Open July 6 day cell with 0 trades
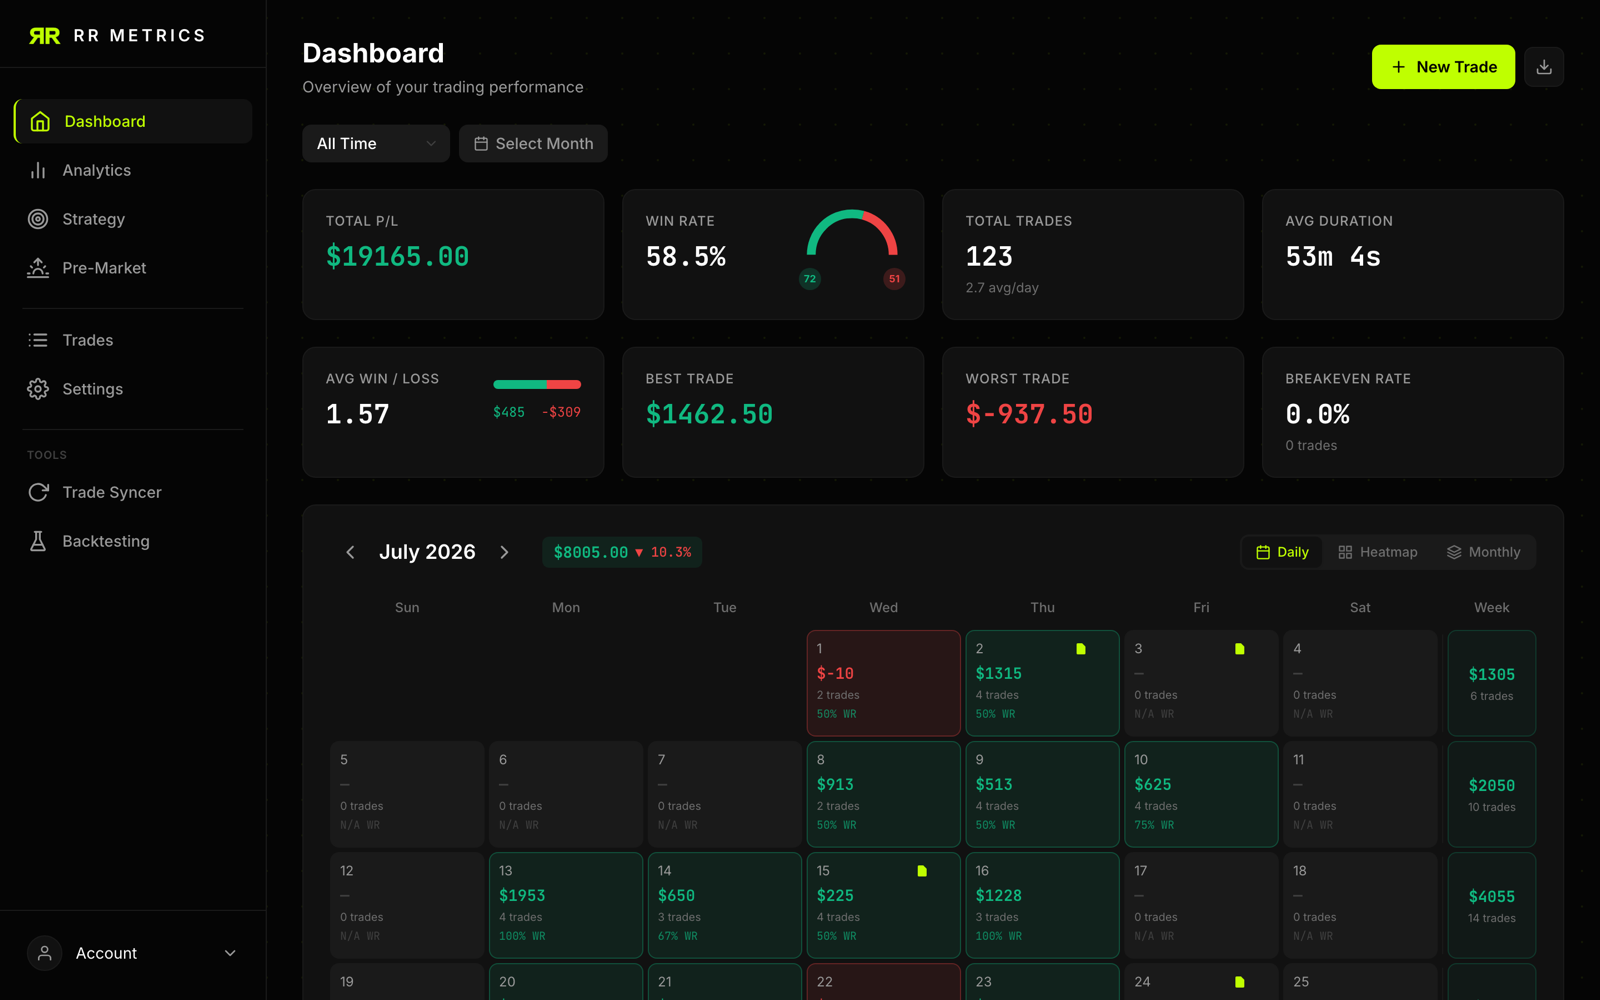The image size is (1600, 1000). [x=566, y=794]
